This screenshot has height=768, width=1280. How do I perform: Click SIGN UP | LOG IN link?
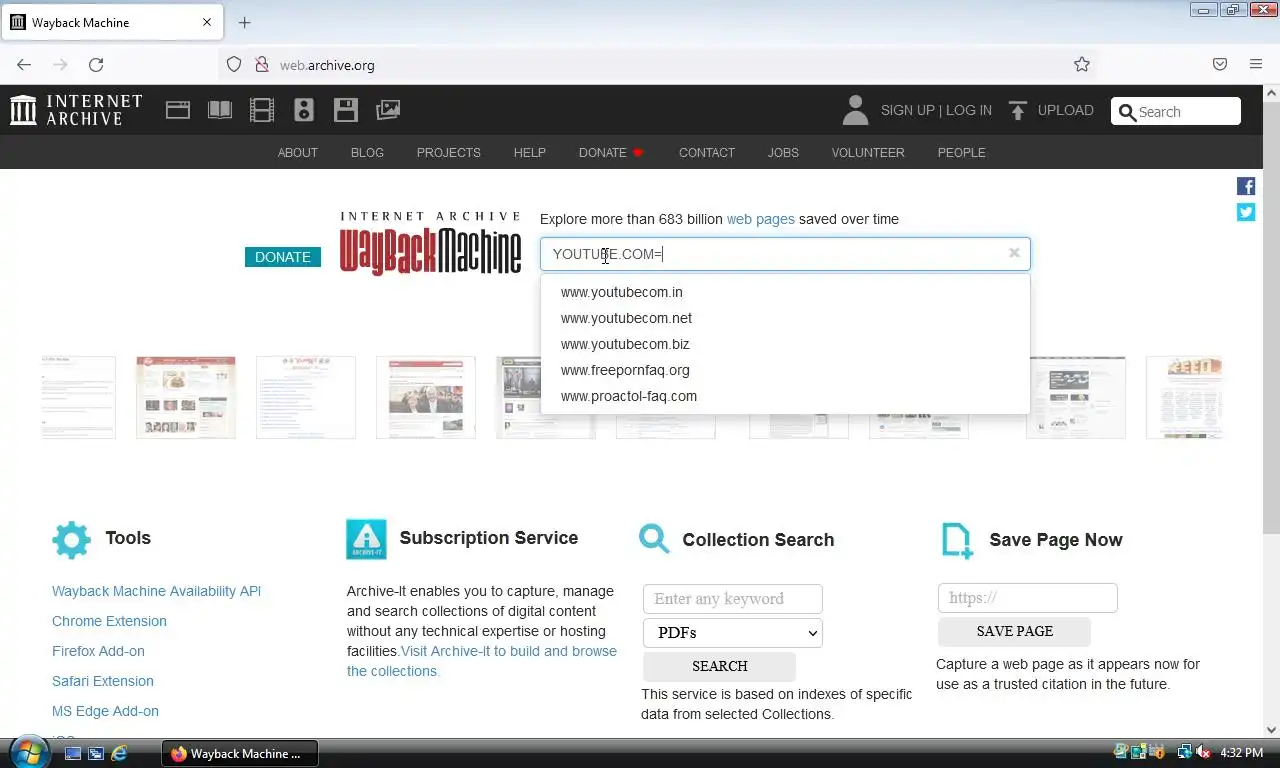(936, 110)
